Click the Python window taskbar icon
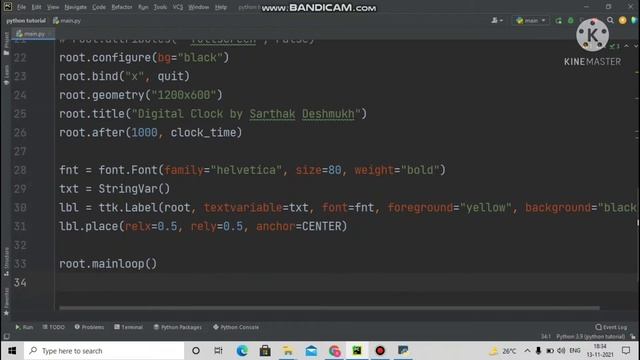640x360 pixels. pos(403,351)
